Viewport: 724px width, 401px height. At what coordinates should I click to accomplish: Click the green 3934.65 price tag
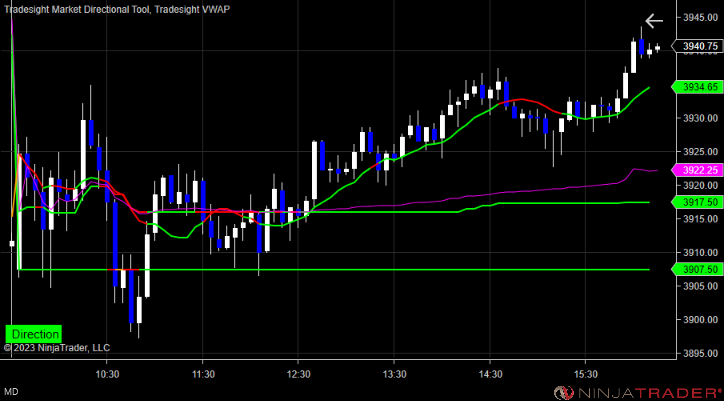[x=698, y=87]
